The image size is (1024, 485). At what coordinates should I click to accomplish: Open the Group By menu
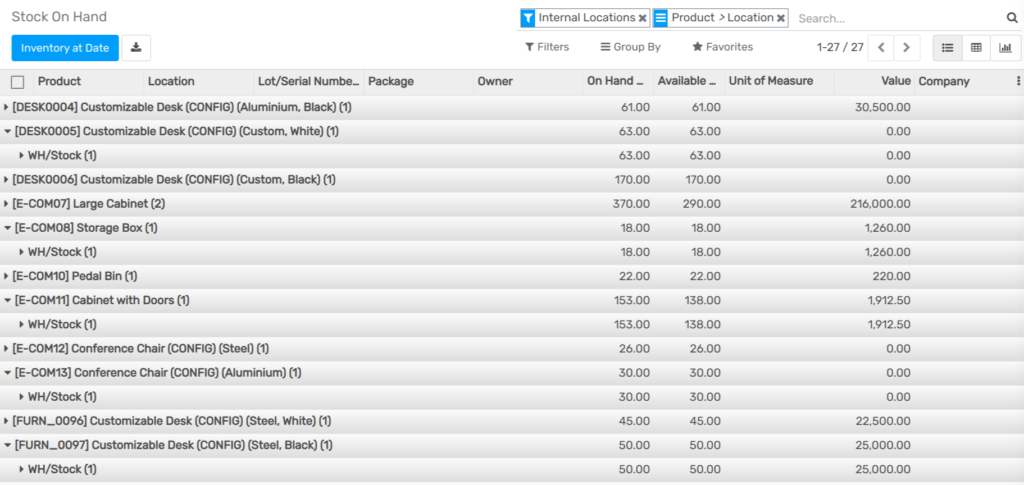[x=630, y=47]
